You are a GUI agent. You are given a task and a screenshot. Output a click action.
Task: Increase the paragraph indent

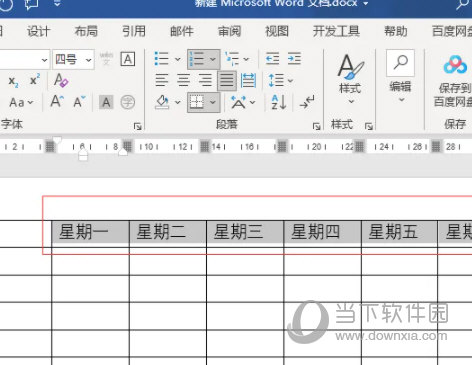294,59
